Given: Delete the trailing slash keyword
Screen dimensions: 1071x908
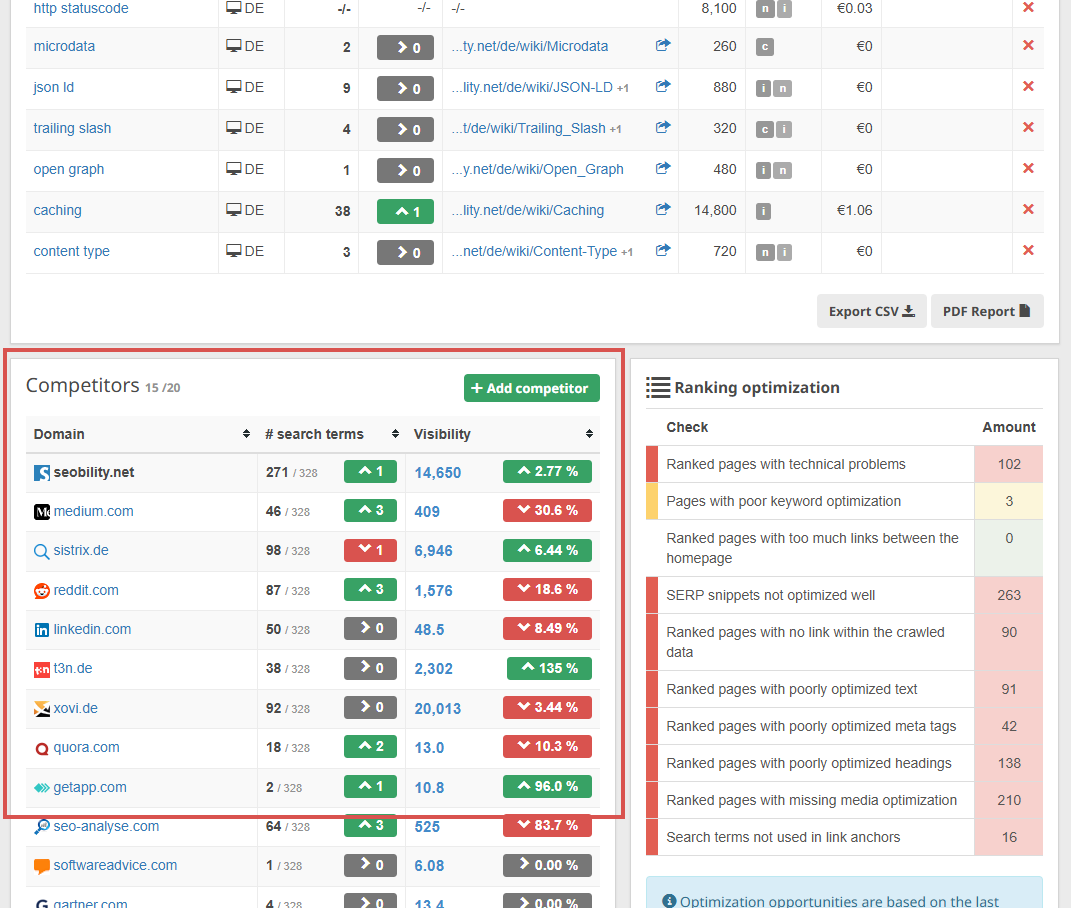Looking at the screenshot, I should click(1028, 128).
